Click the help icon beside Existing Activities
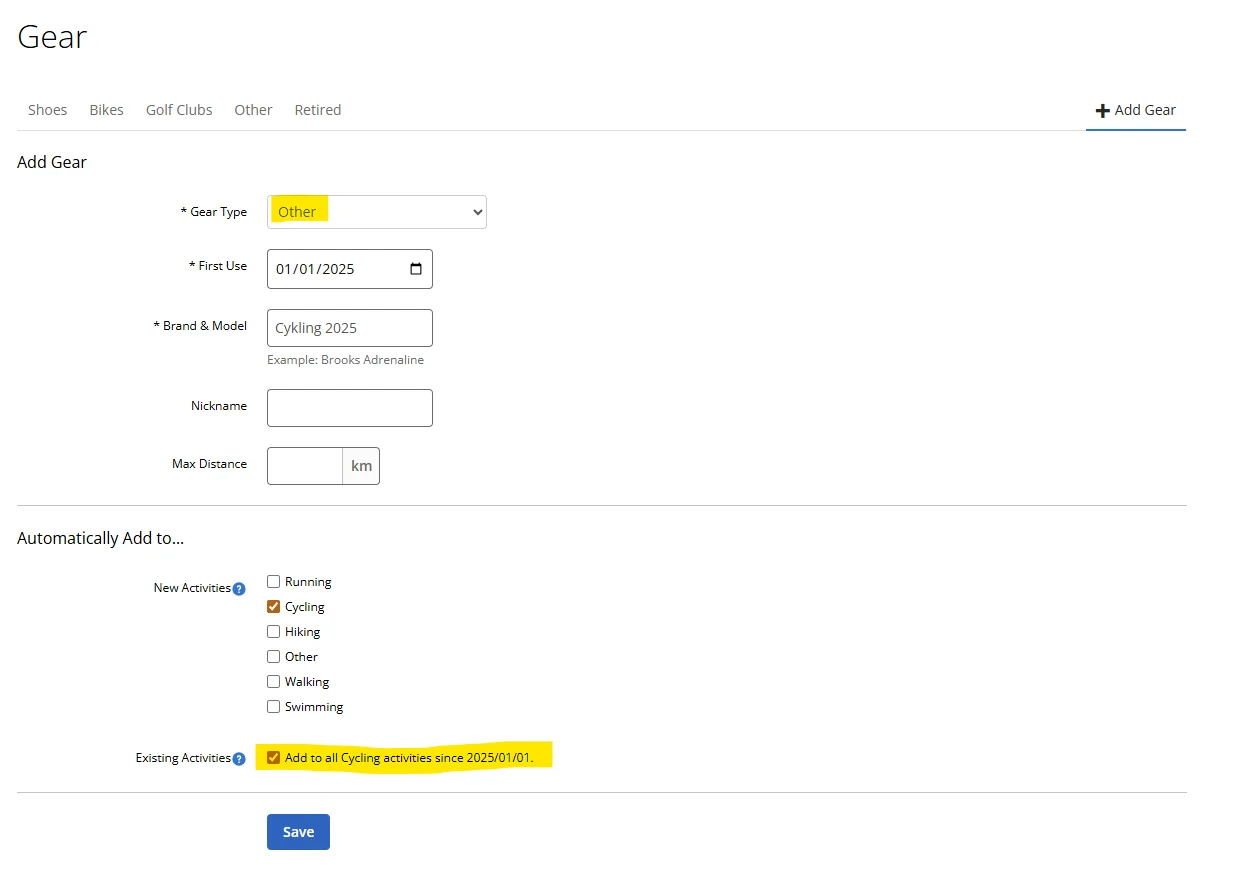This screenshot has height=872, width=1236. 239,759
